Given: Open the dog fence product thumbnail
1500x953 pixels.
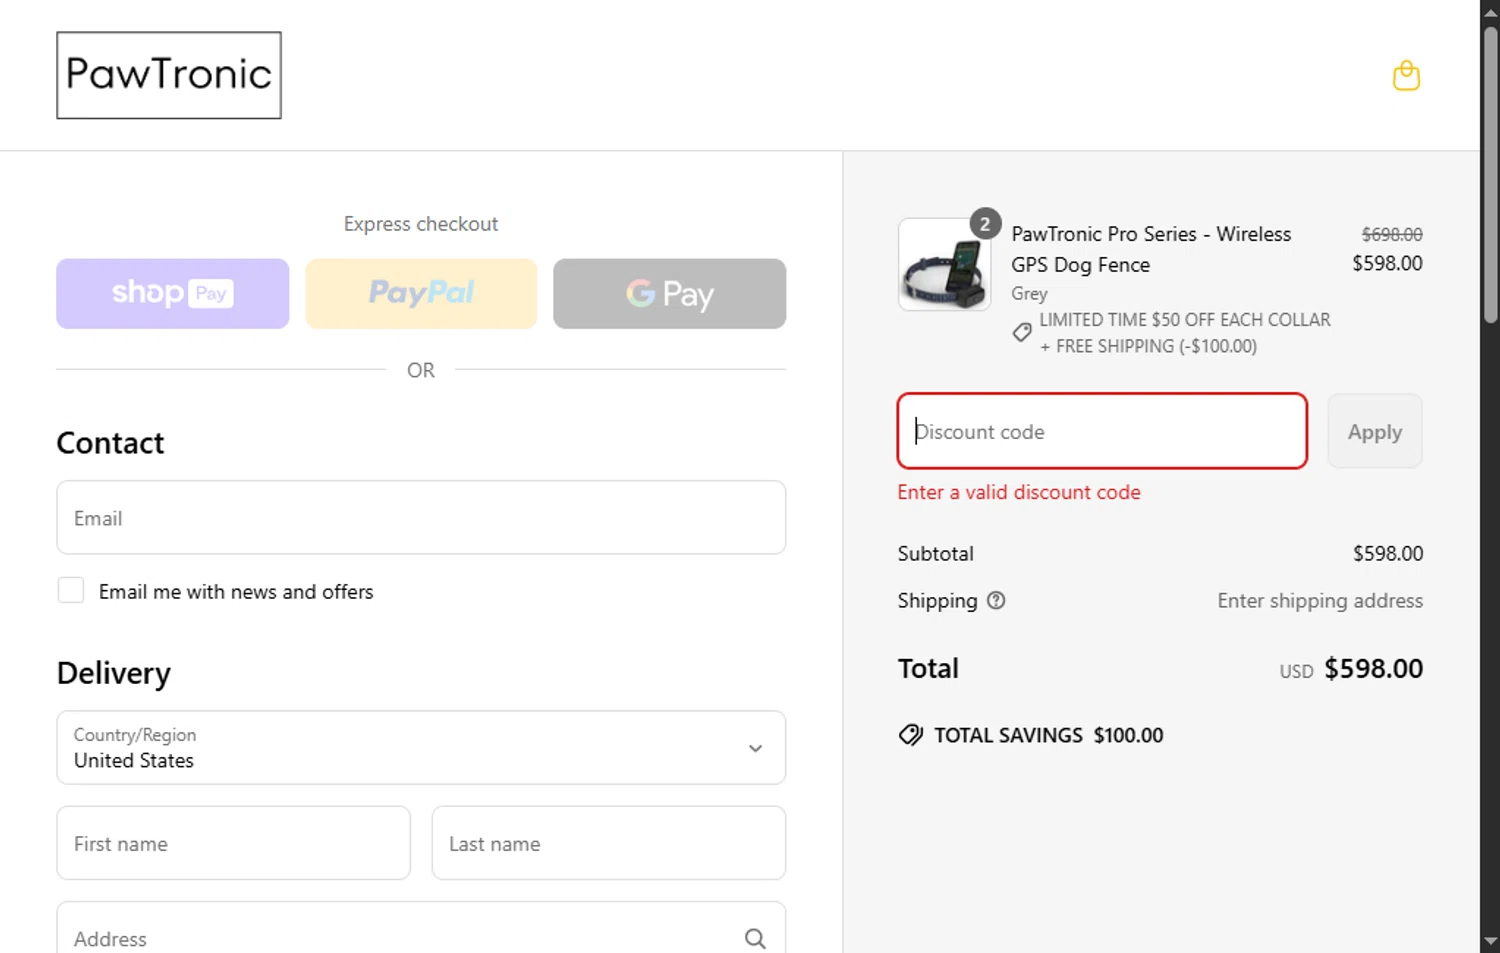Looking at the screenshot, I should click(x=944, y=264).
